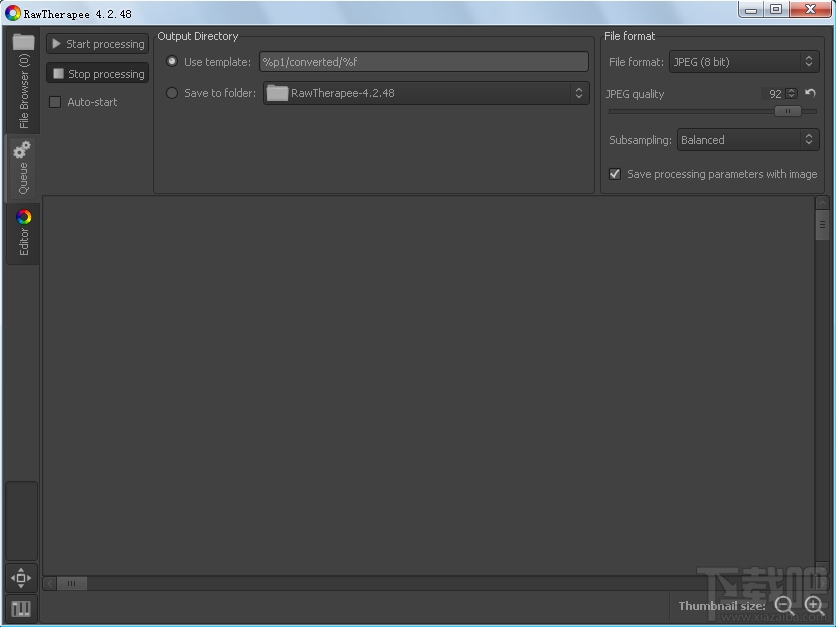
Task: Open the RawTherapee-4.2.48 folder dropdown
Action: point(426,93)
